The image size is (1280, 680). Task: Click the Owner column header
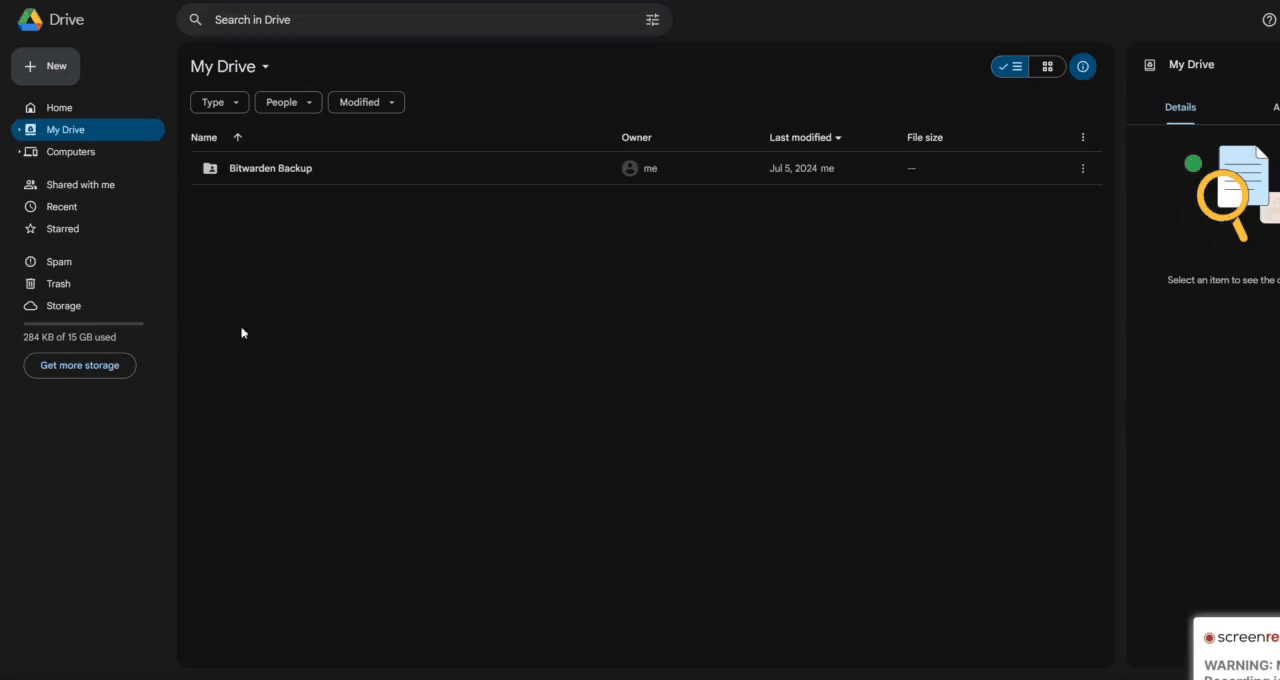pyautogui.click(x=636, y=138)
